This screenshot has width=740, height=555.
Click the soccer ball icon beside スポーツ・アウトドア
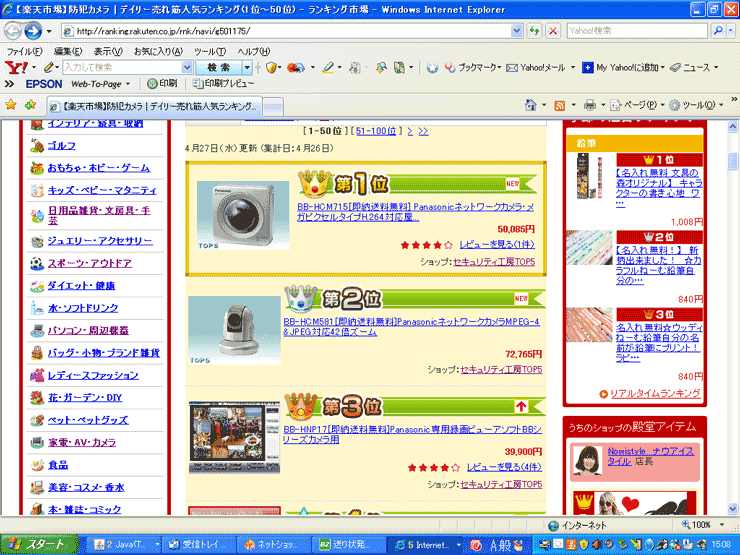click(37, 263)
